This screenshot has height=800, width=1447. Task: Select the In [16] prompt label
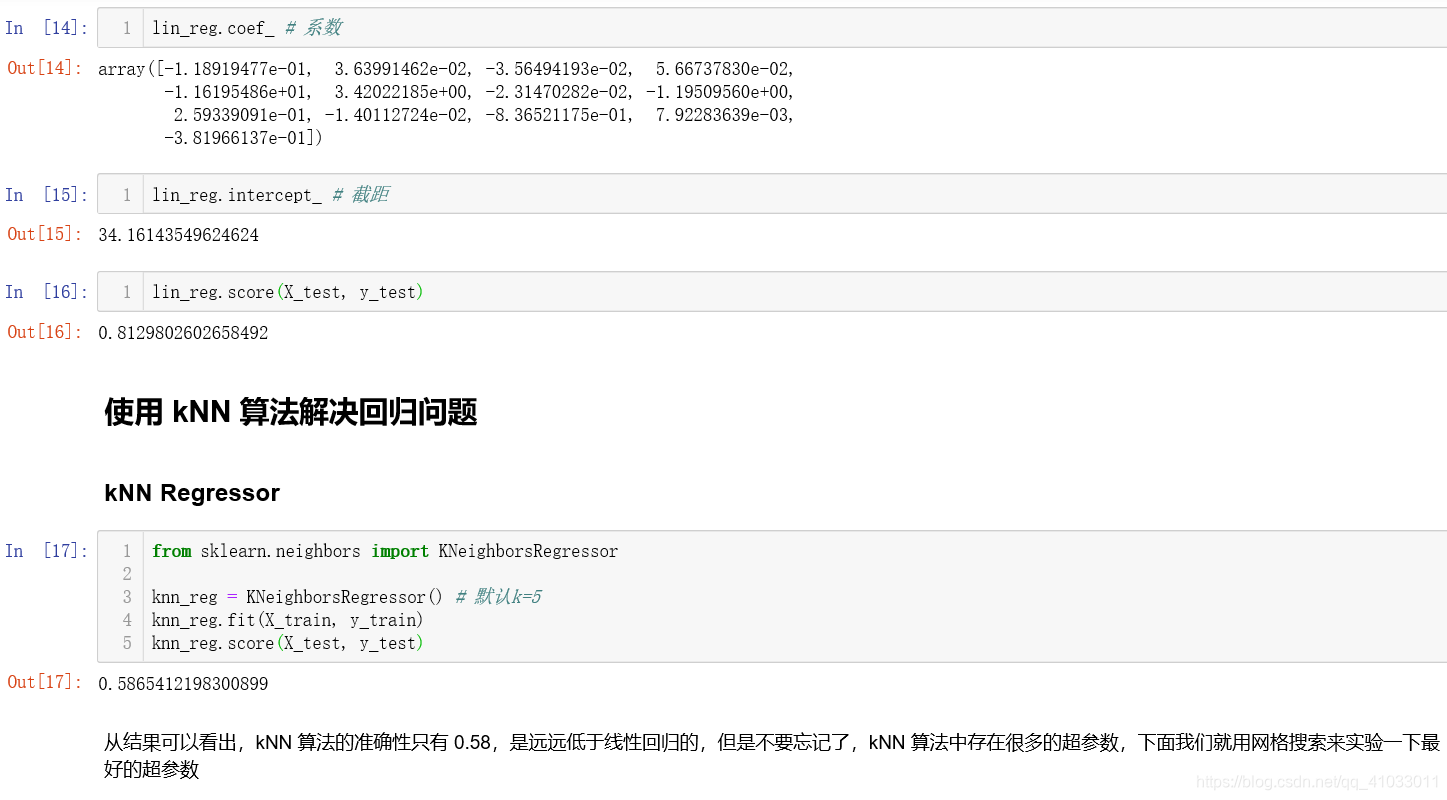(x=46, y=292)
